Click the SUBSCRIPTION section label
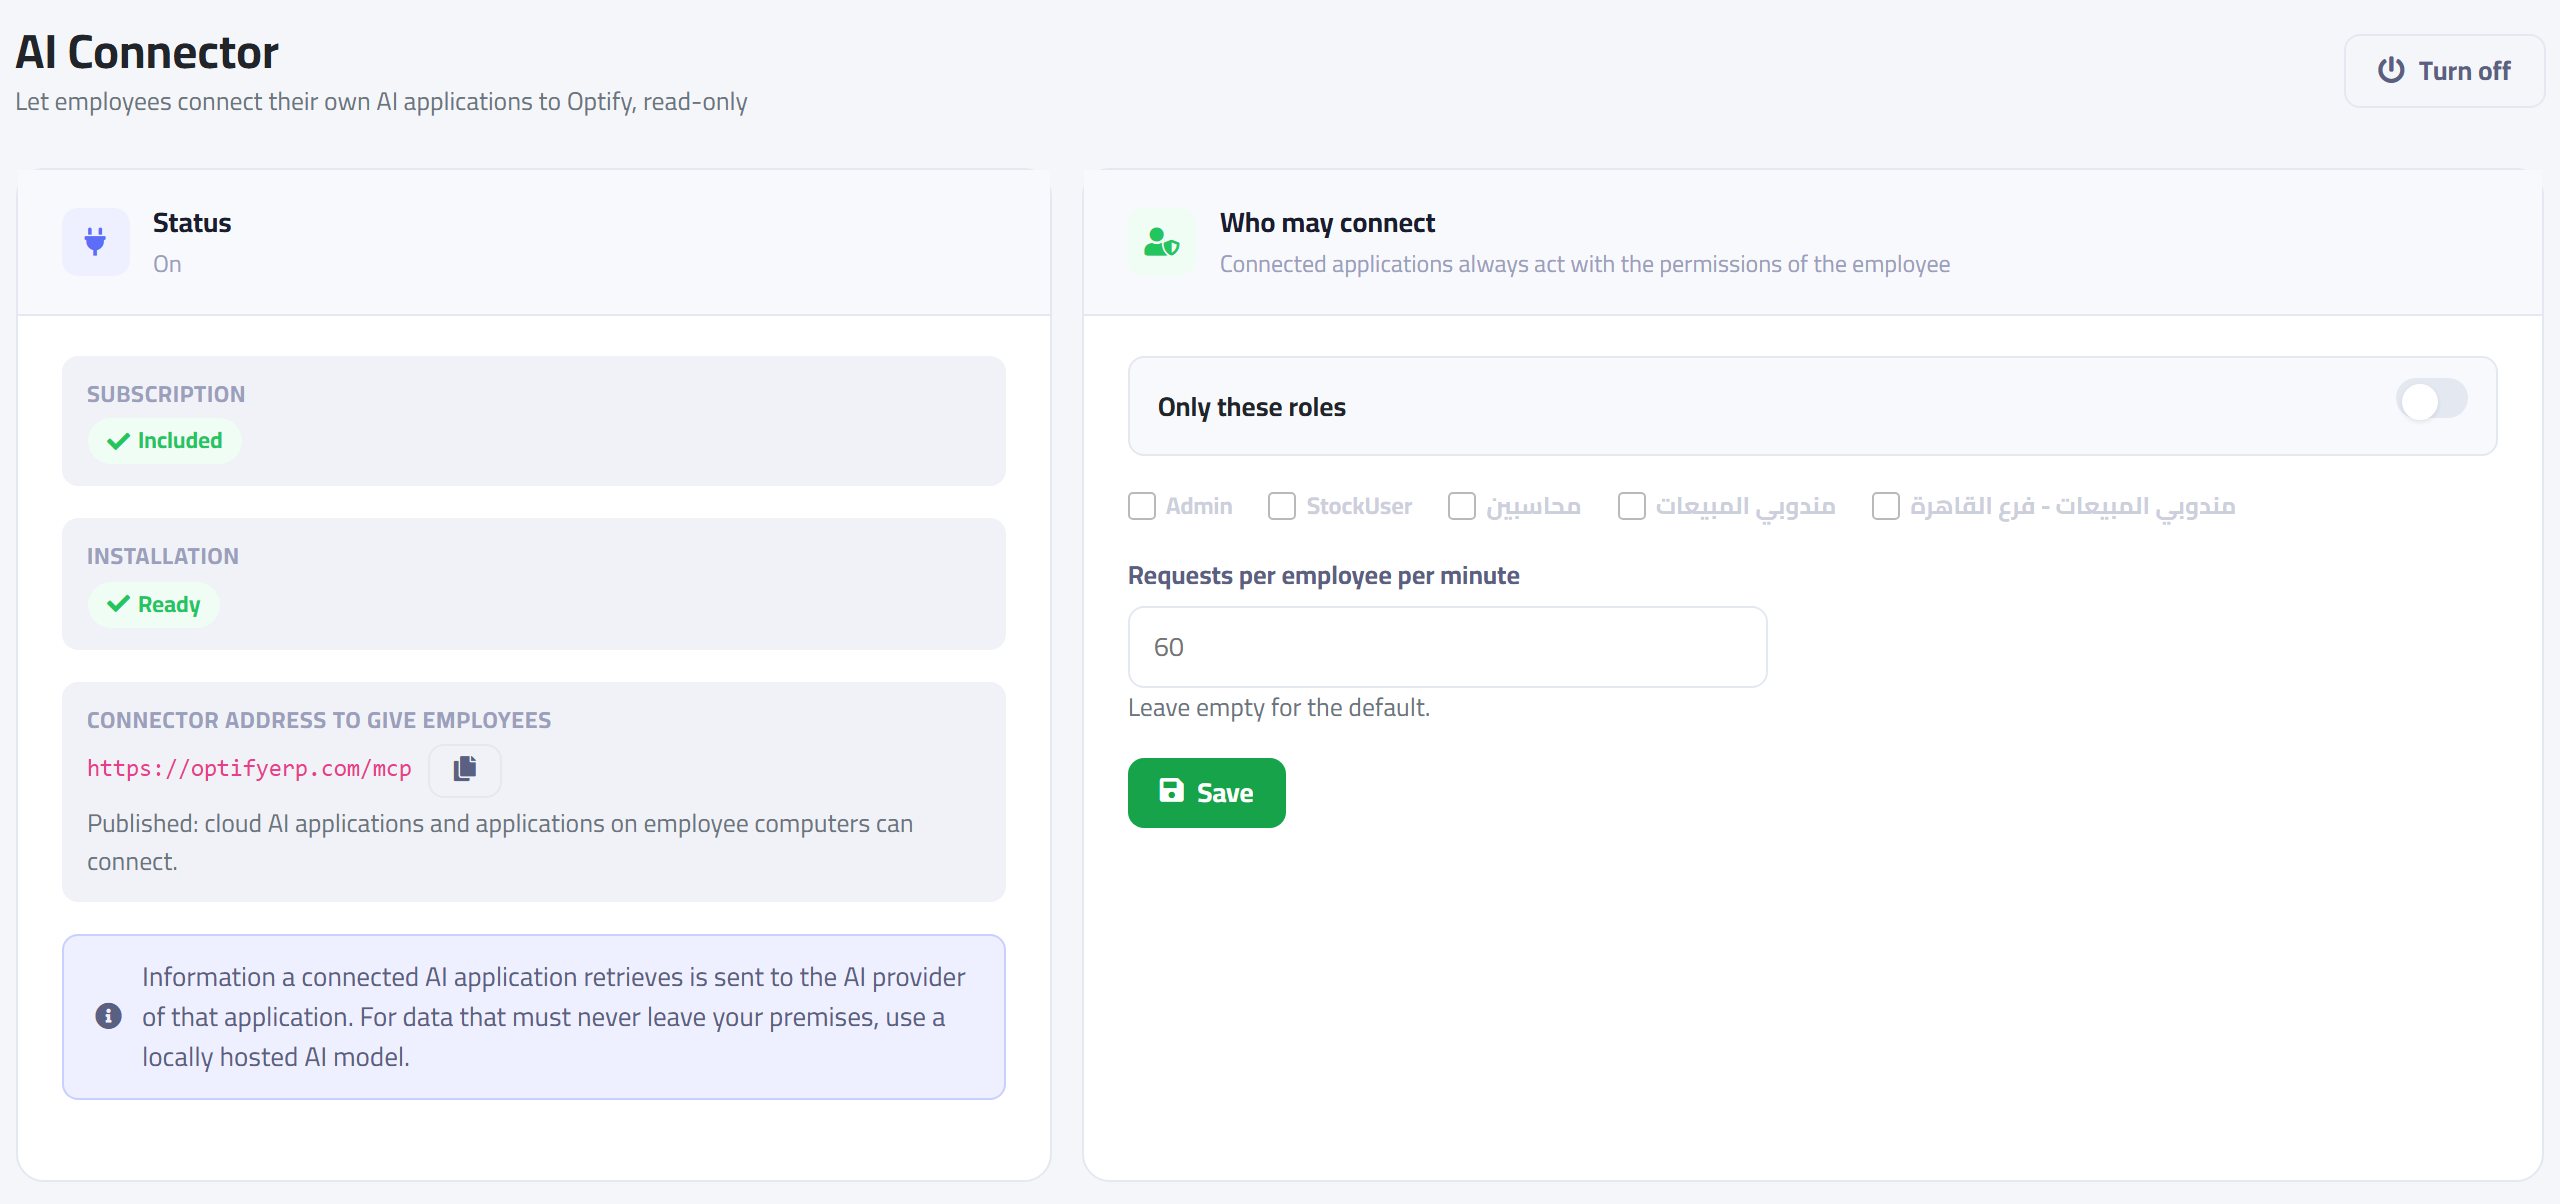 (x=166, y=394)
